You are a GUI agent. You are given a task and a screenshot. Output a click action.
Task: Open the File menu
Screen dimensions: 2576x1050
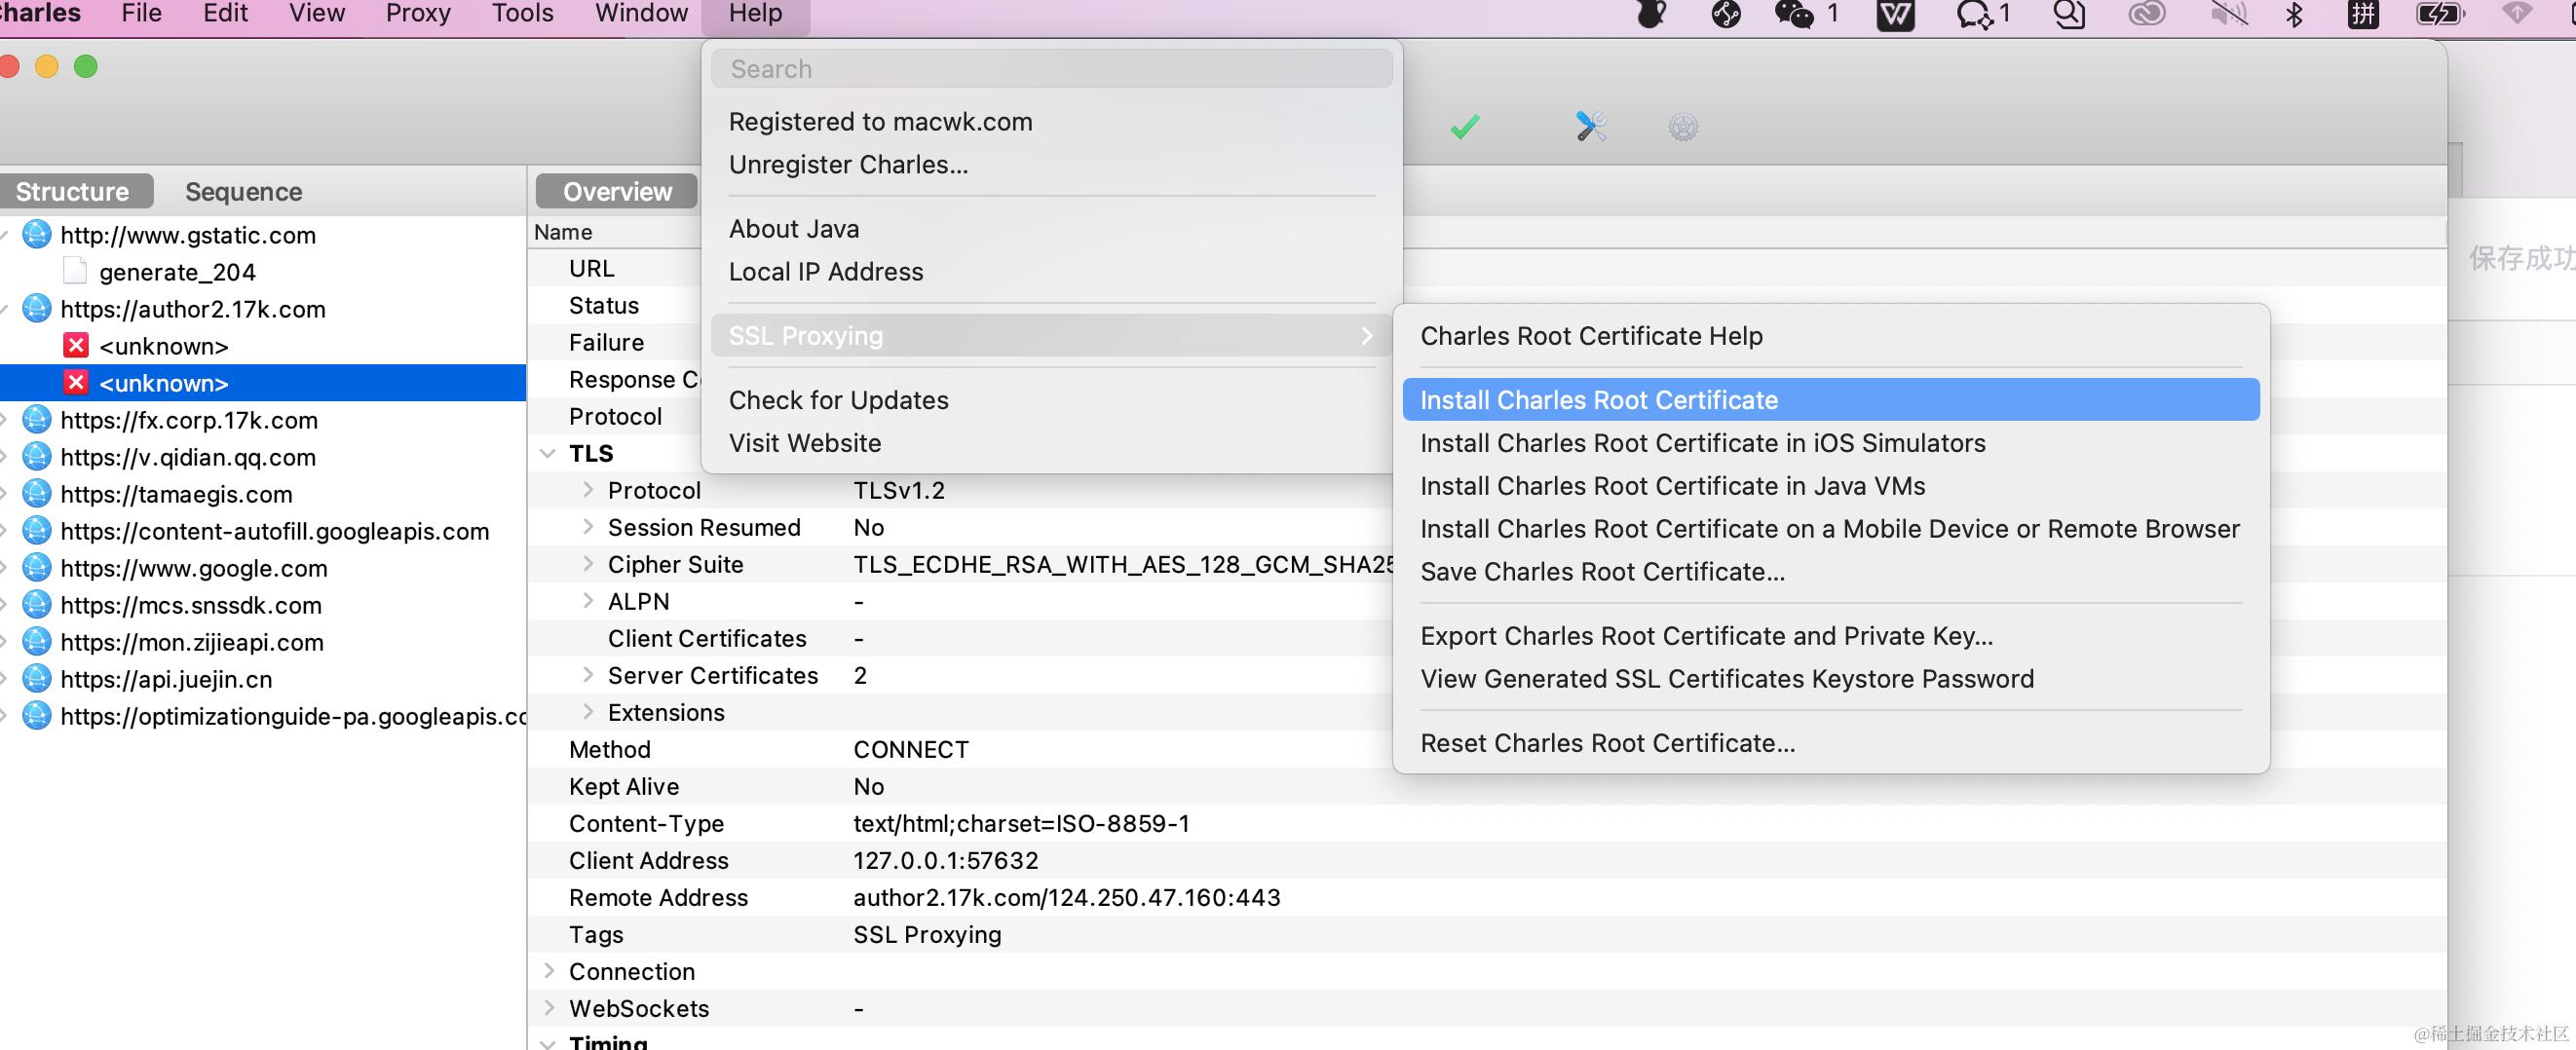pos(141,14)
